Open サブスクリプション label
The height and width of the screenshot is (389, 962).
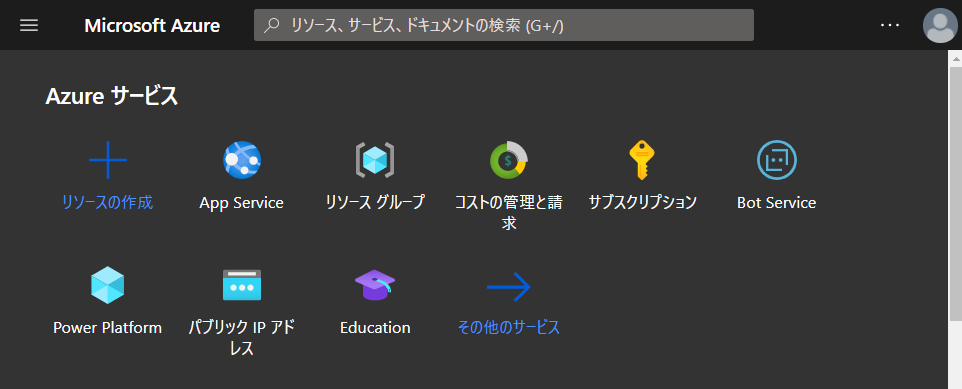[x=642, y=202]
